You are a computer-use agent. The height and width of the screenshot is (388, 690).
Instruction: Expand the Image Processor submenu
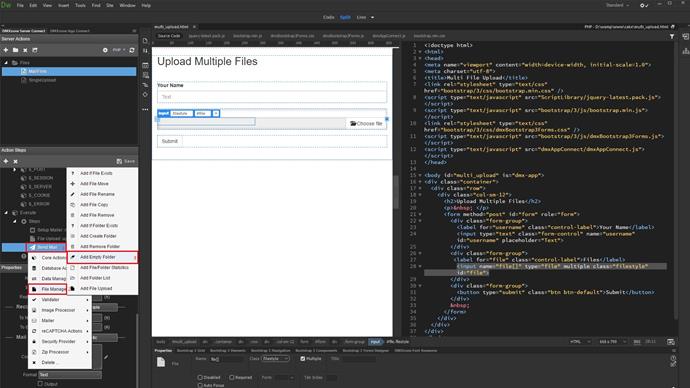[60, 310]
